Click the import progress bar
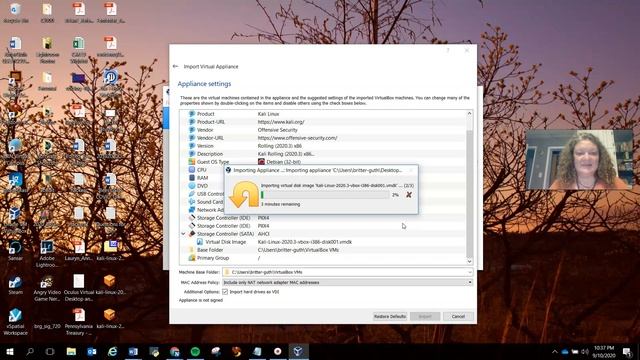The image size is (640, 360). (x=325, y=195)
